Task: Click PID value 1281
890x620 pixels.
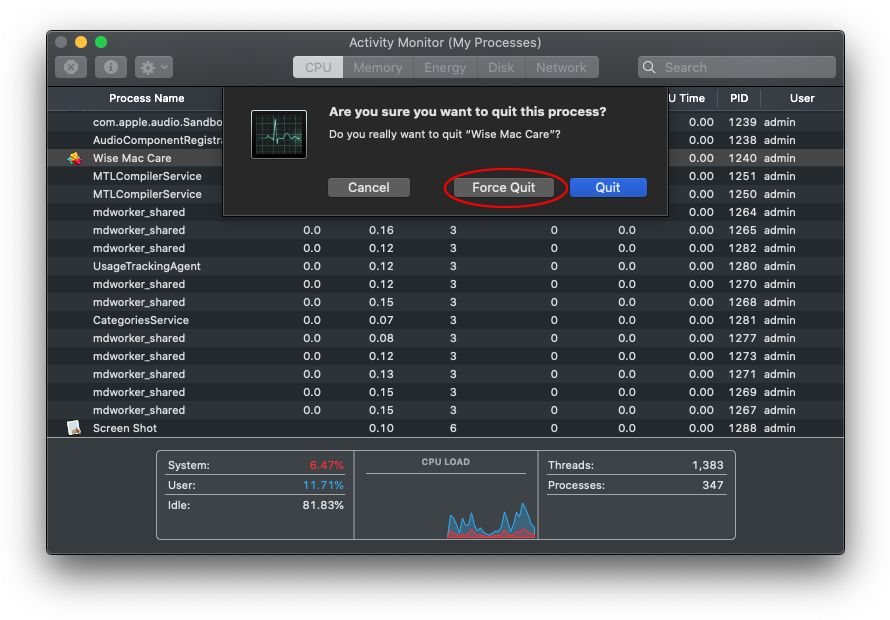Action: (742, 320)
